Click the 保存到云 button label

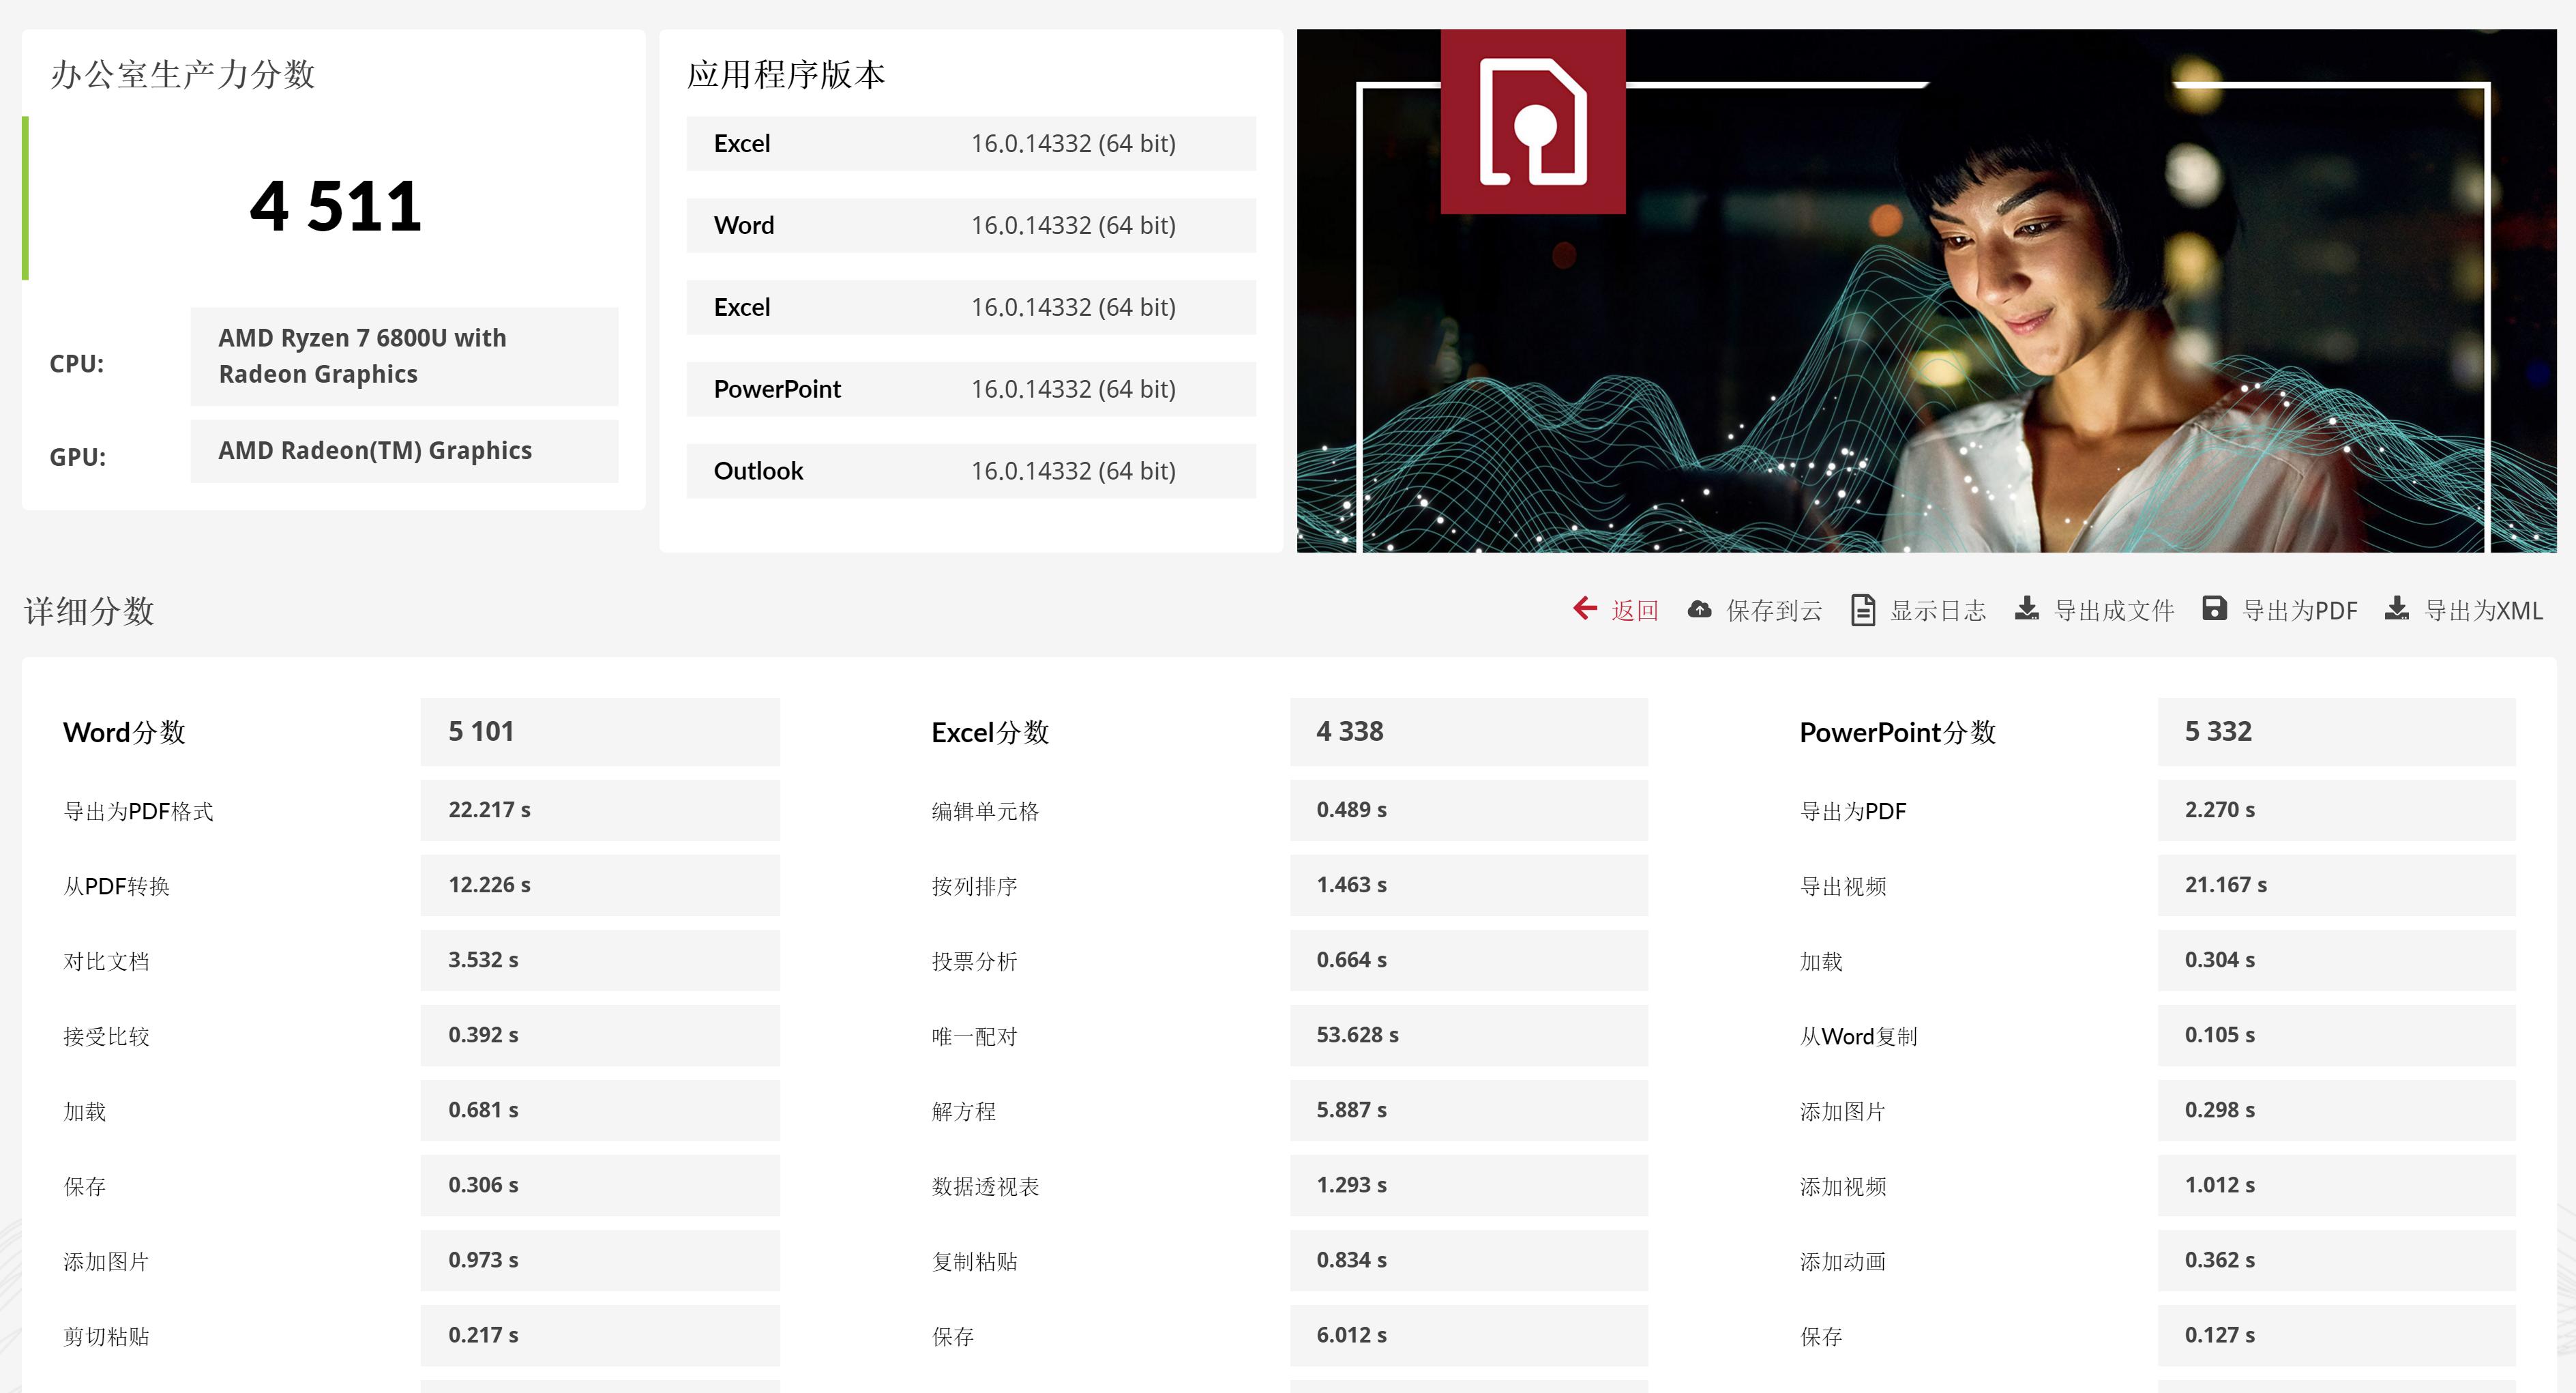coord(1774,611)
